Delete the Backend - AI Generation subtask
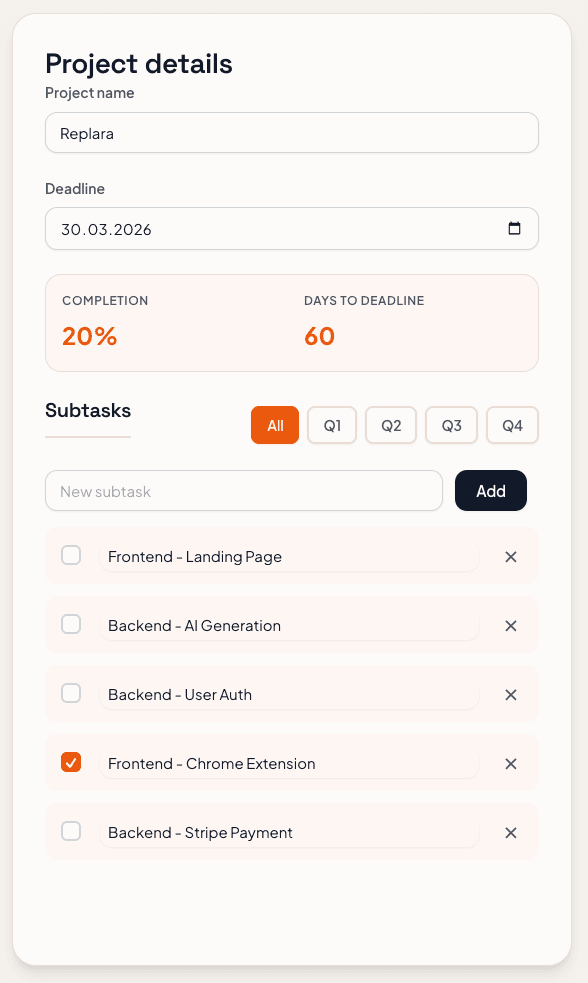 511,625
